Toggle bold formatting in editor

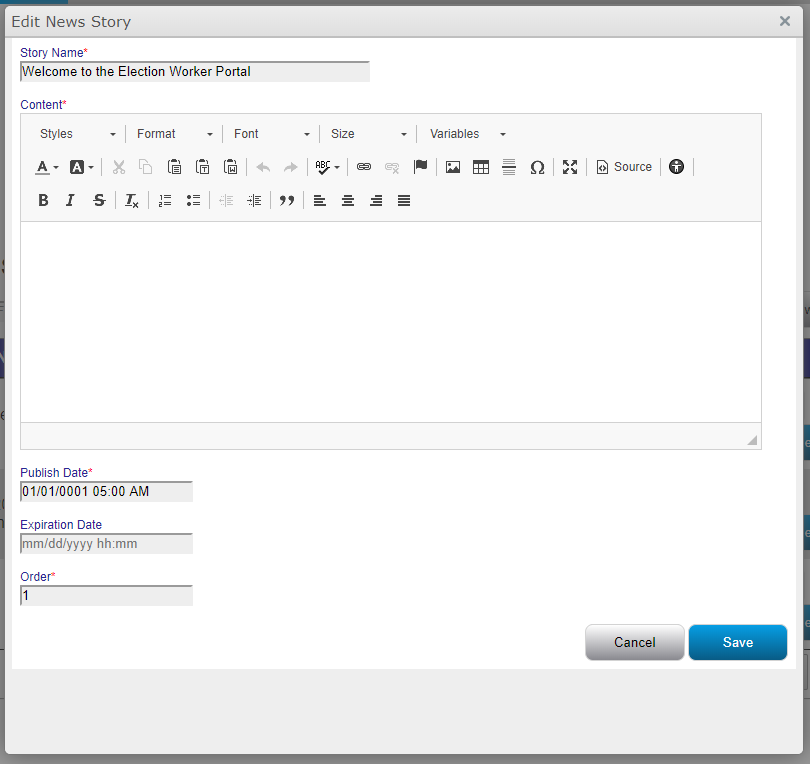coord(43,200)
